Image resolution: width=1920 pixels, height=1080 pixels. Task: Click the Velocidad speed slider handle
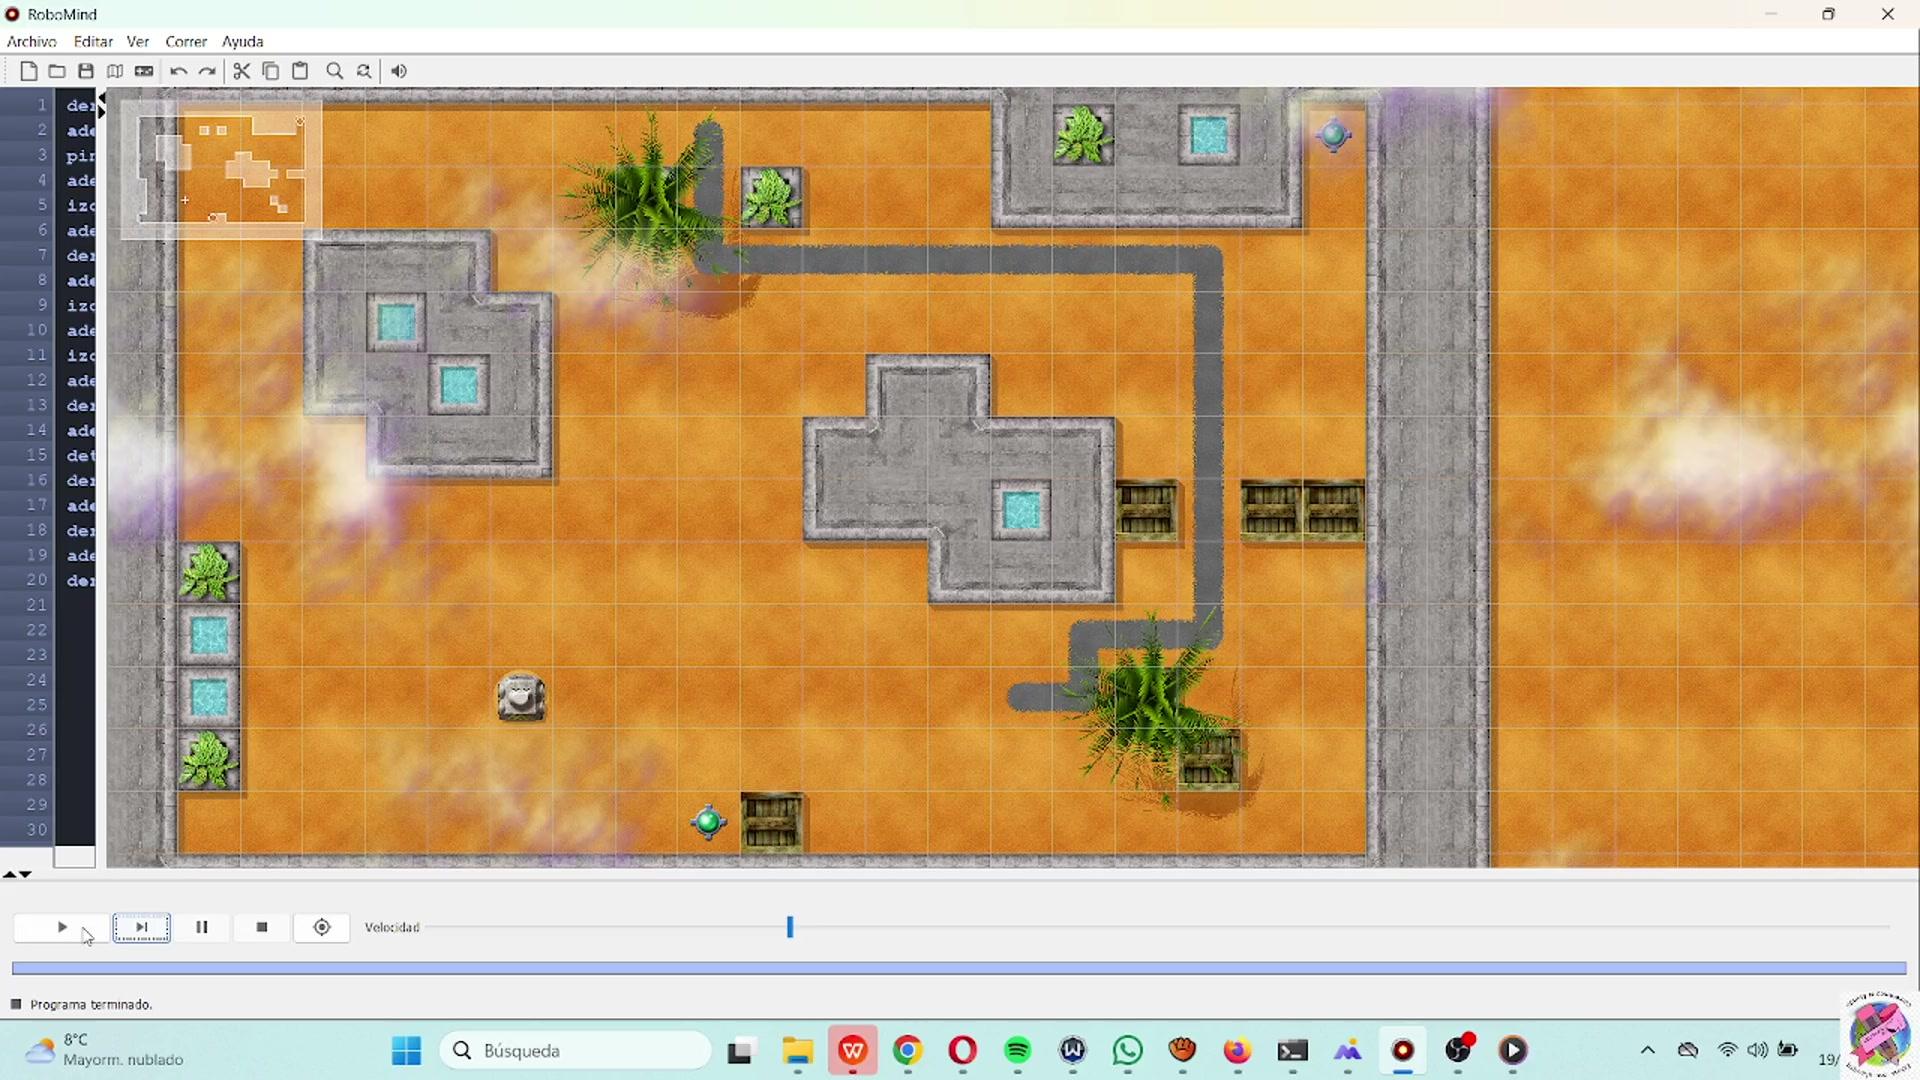coord(790,927)
